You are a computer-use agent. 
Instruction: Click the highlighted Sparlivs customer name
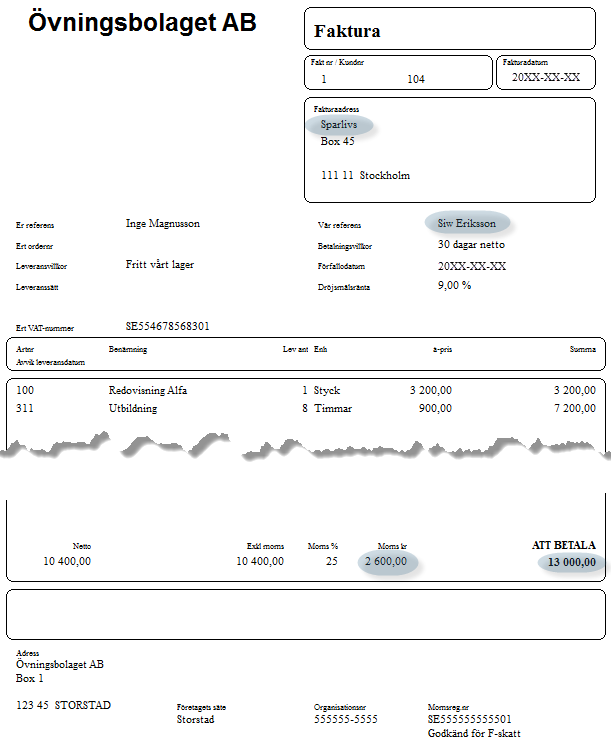[x=339, y=124]
